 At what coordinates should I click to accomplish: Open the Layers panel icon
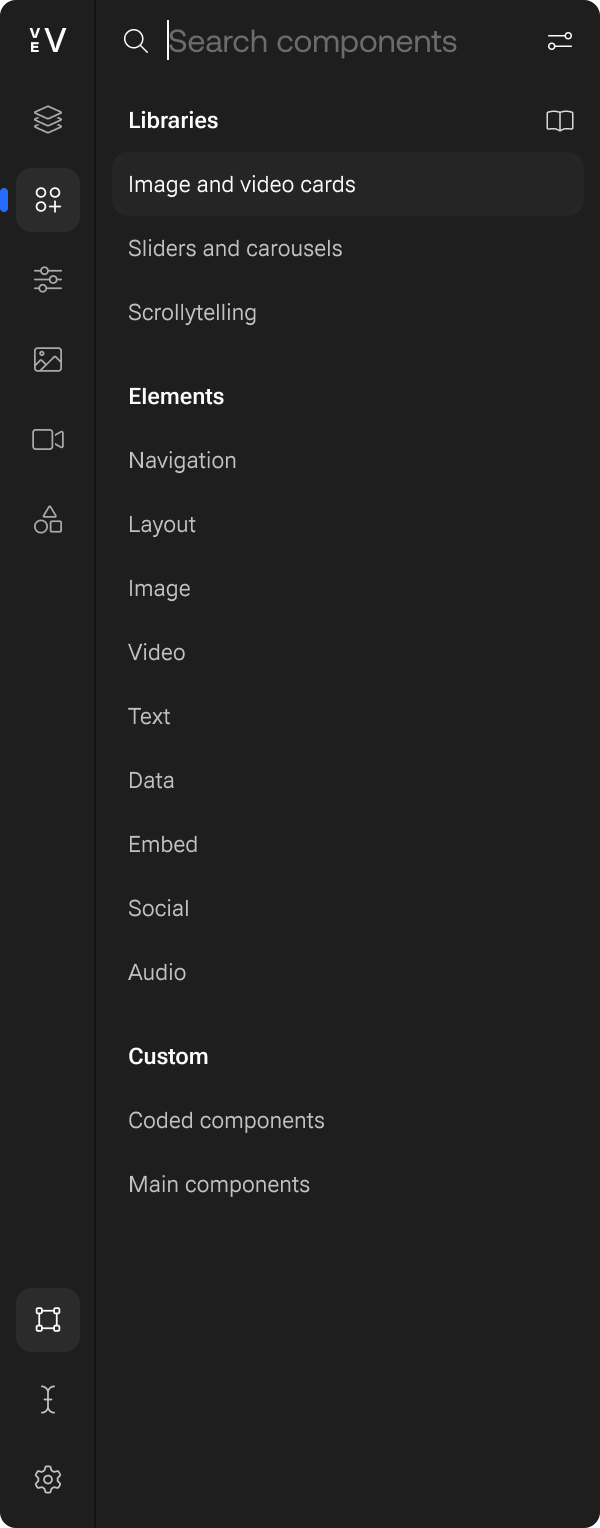point(47,119)
